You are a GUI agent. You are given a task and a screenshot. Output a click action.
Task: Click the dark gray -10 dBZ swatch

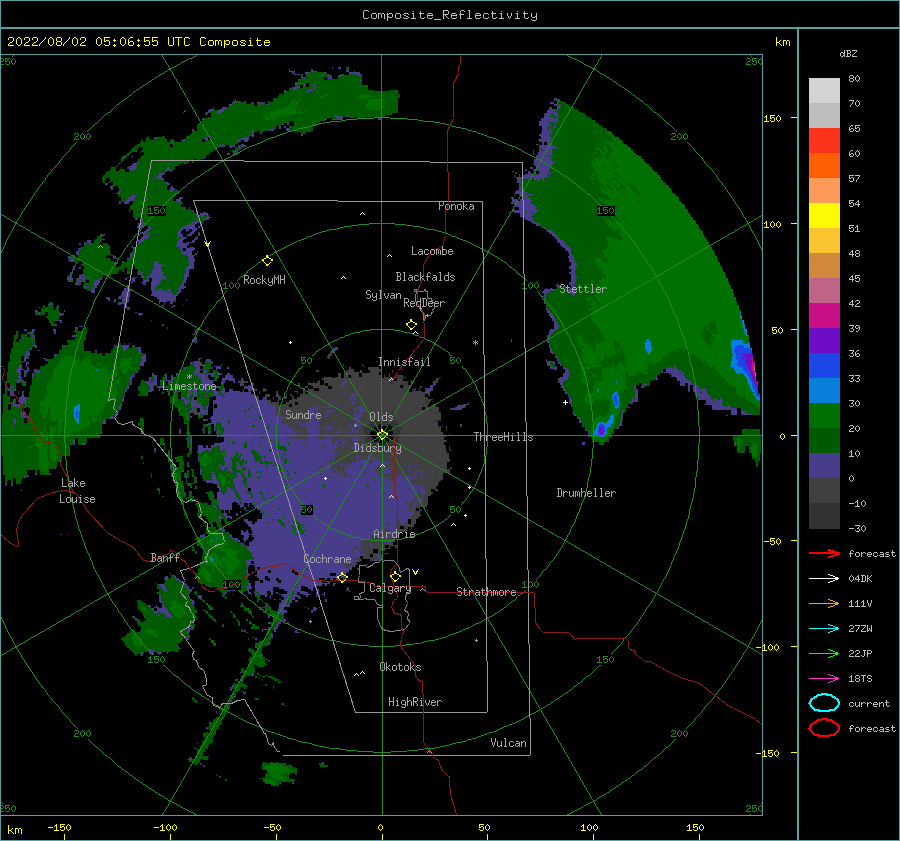(824, 516)
